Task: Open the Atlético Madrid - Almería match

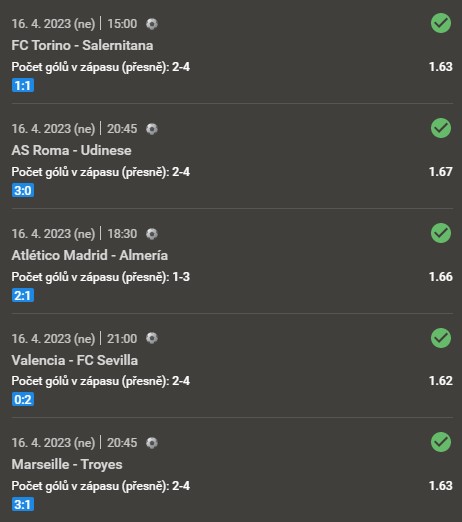Action: pos(90,255)
